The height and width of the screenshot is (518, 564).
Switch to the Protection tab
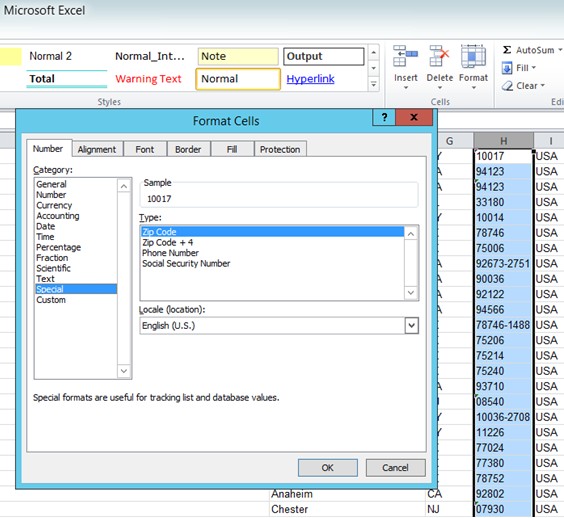coord(280,149)
